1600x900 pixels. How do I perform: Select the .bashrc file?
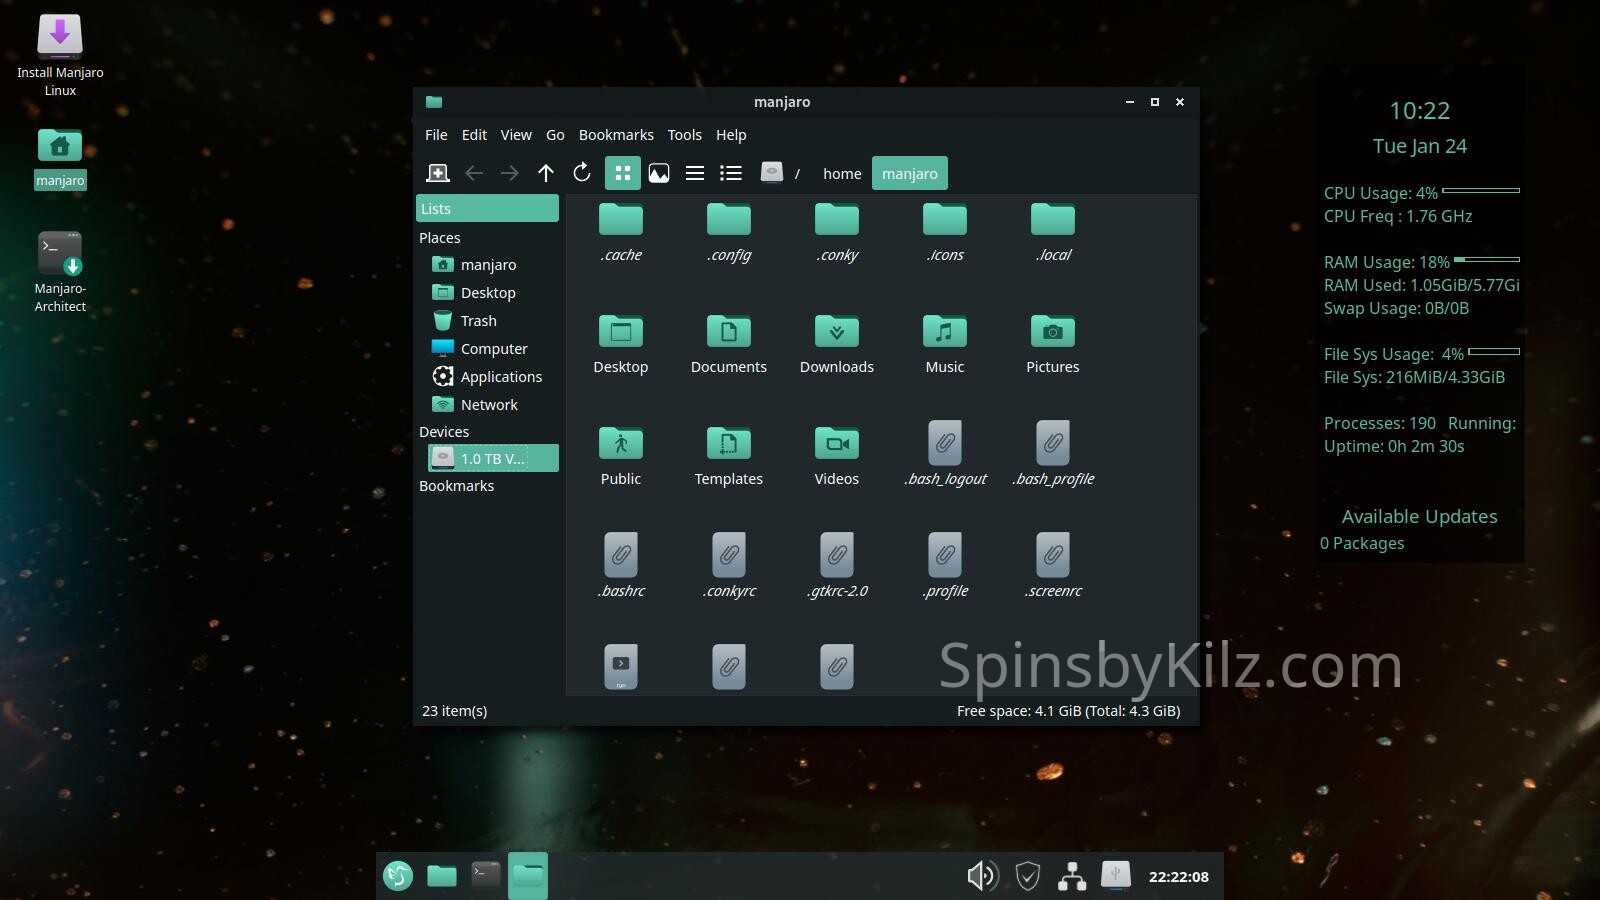click(x=621, y=556)
